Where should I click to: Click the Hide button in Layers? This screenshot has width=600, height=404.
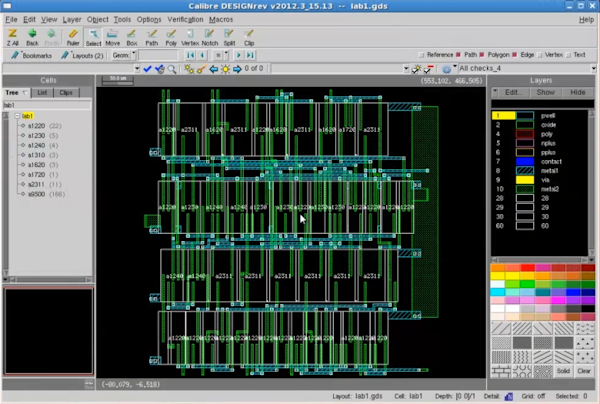[577, 92]
